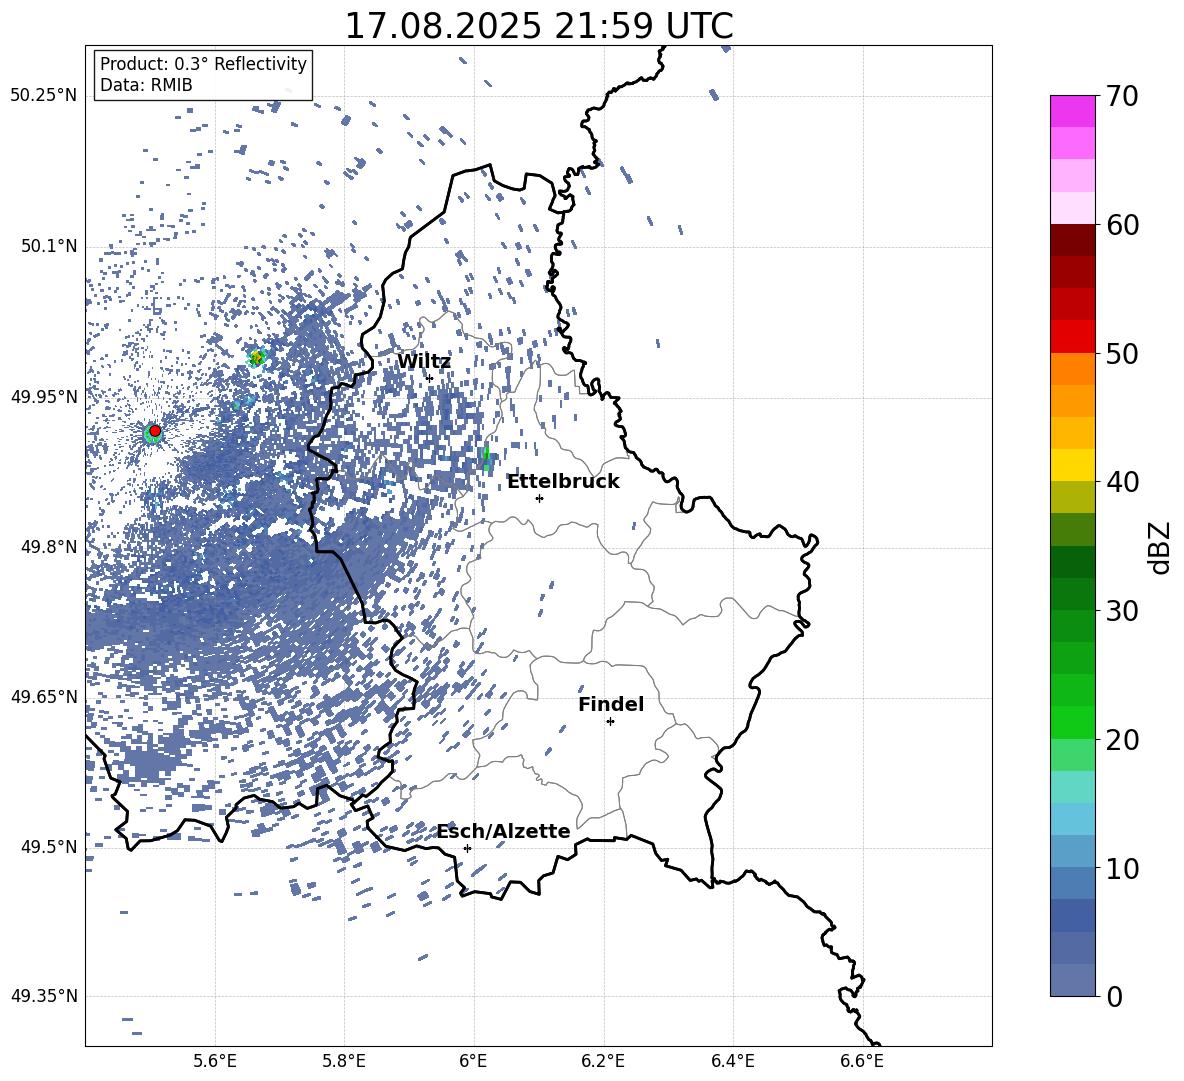Pick the bright red 50 dBZ swatch
Viewport: 1184px width, 1081px height.
pos(1072,337)
